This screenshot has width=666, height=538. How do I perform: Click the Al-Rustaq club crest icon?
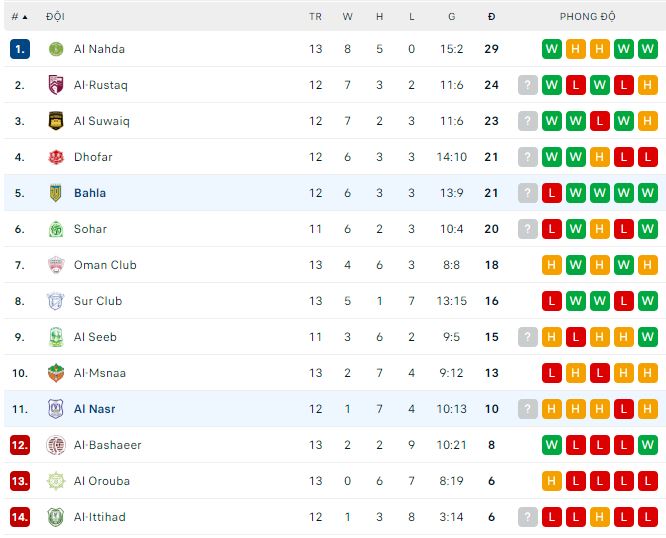click(56, 85)
